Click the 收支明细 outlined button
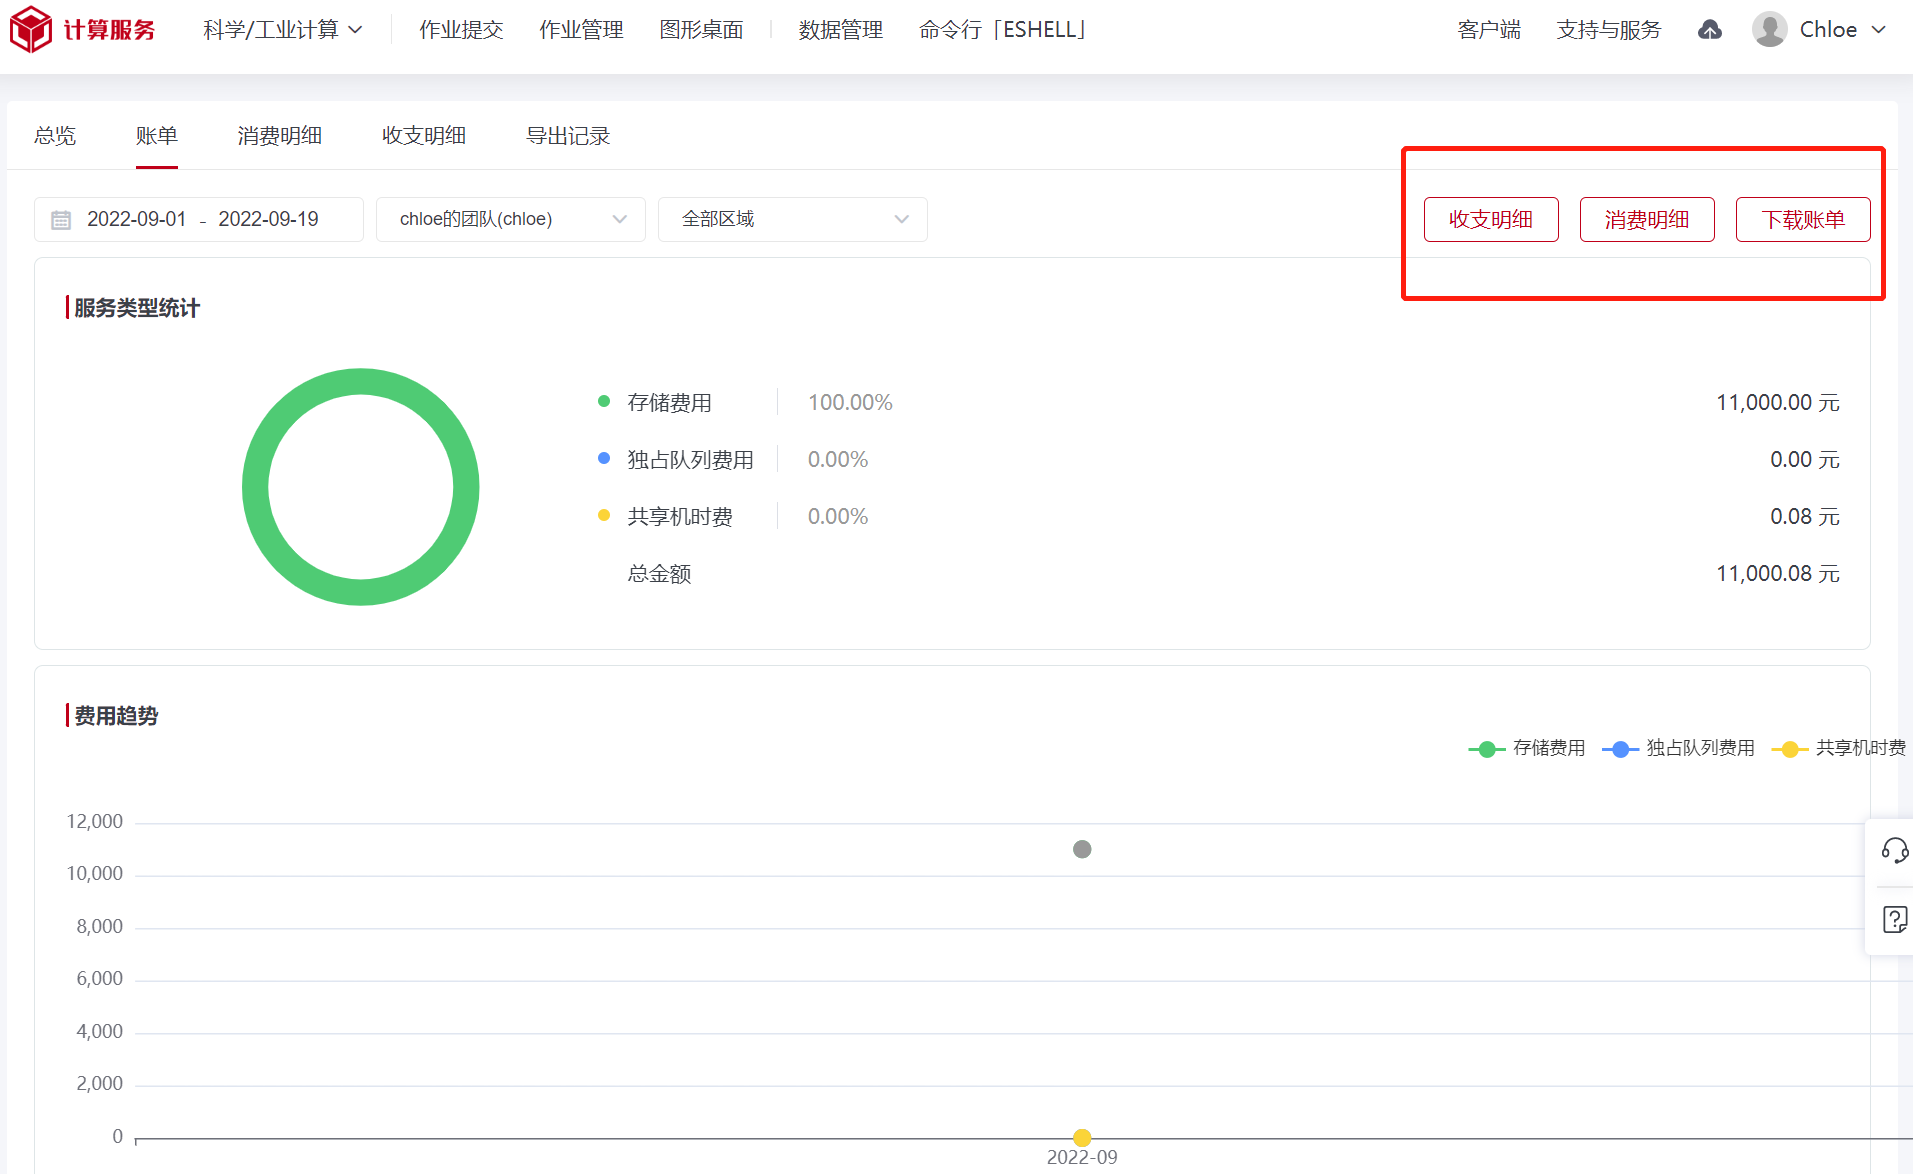The height and width of the screenshot is (1174, 1913). coord(1490,219)
